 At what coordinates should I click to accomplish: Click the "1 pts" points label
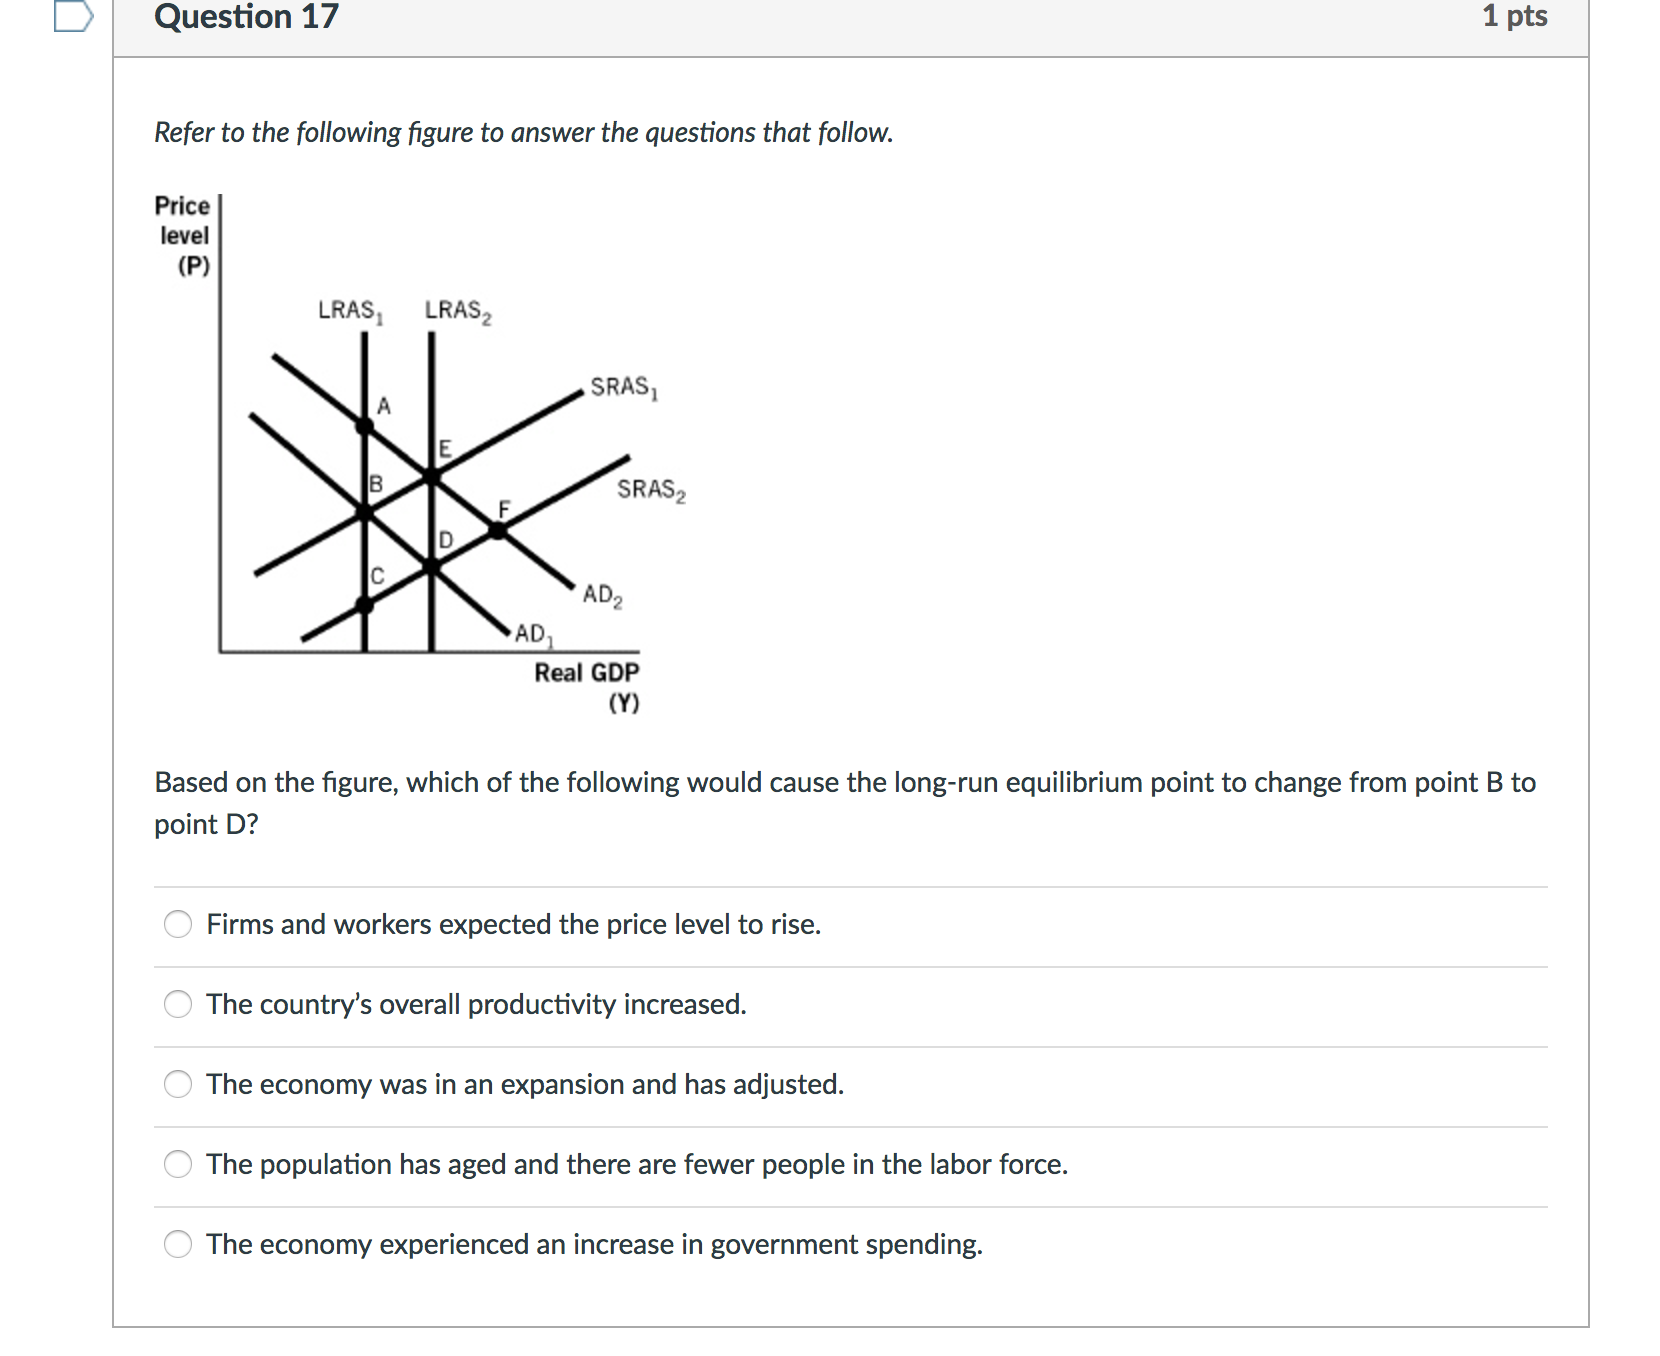(x=1514, y=16)
